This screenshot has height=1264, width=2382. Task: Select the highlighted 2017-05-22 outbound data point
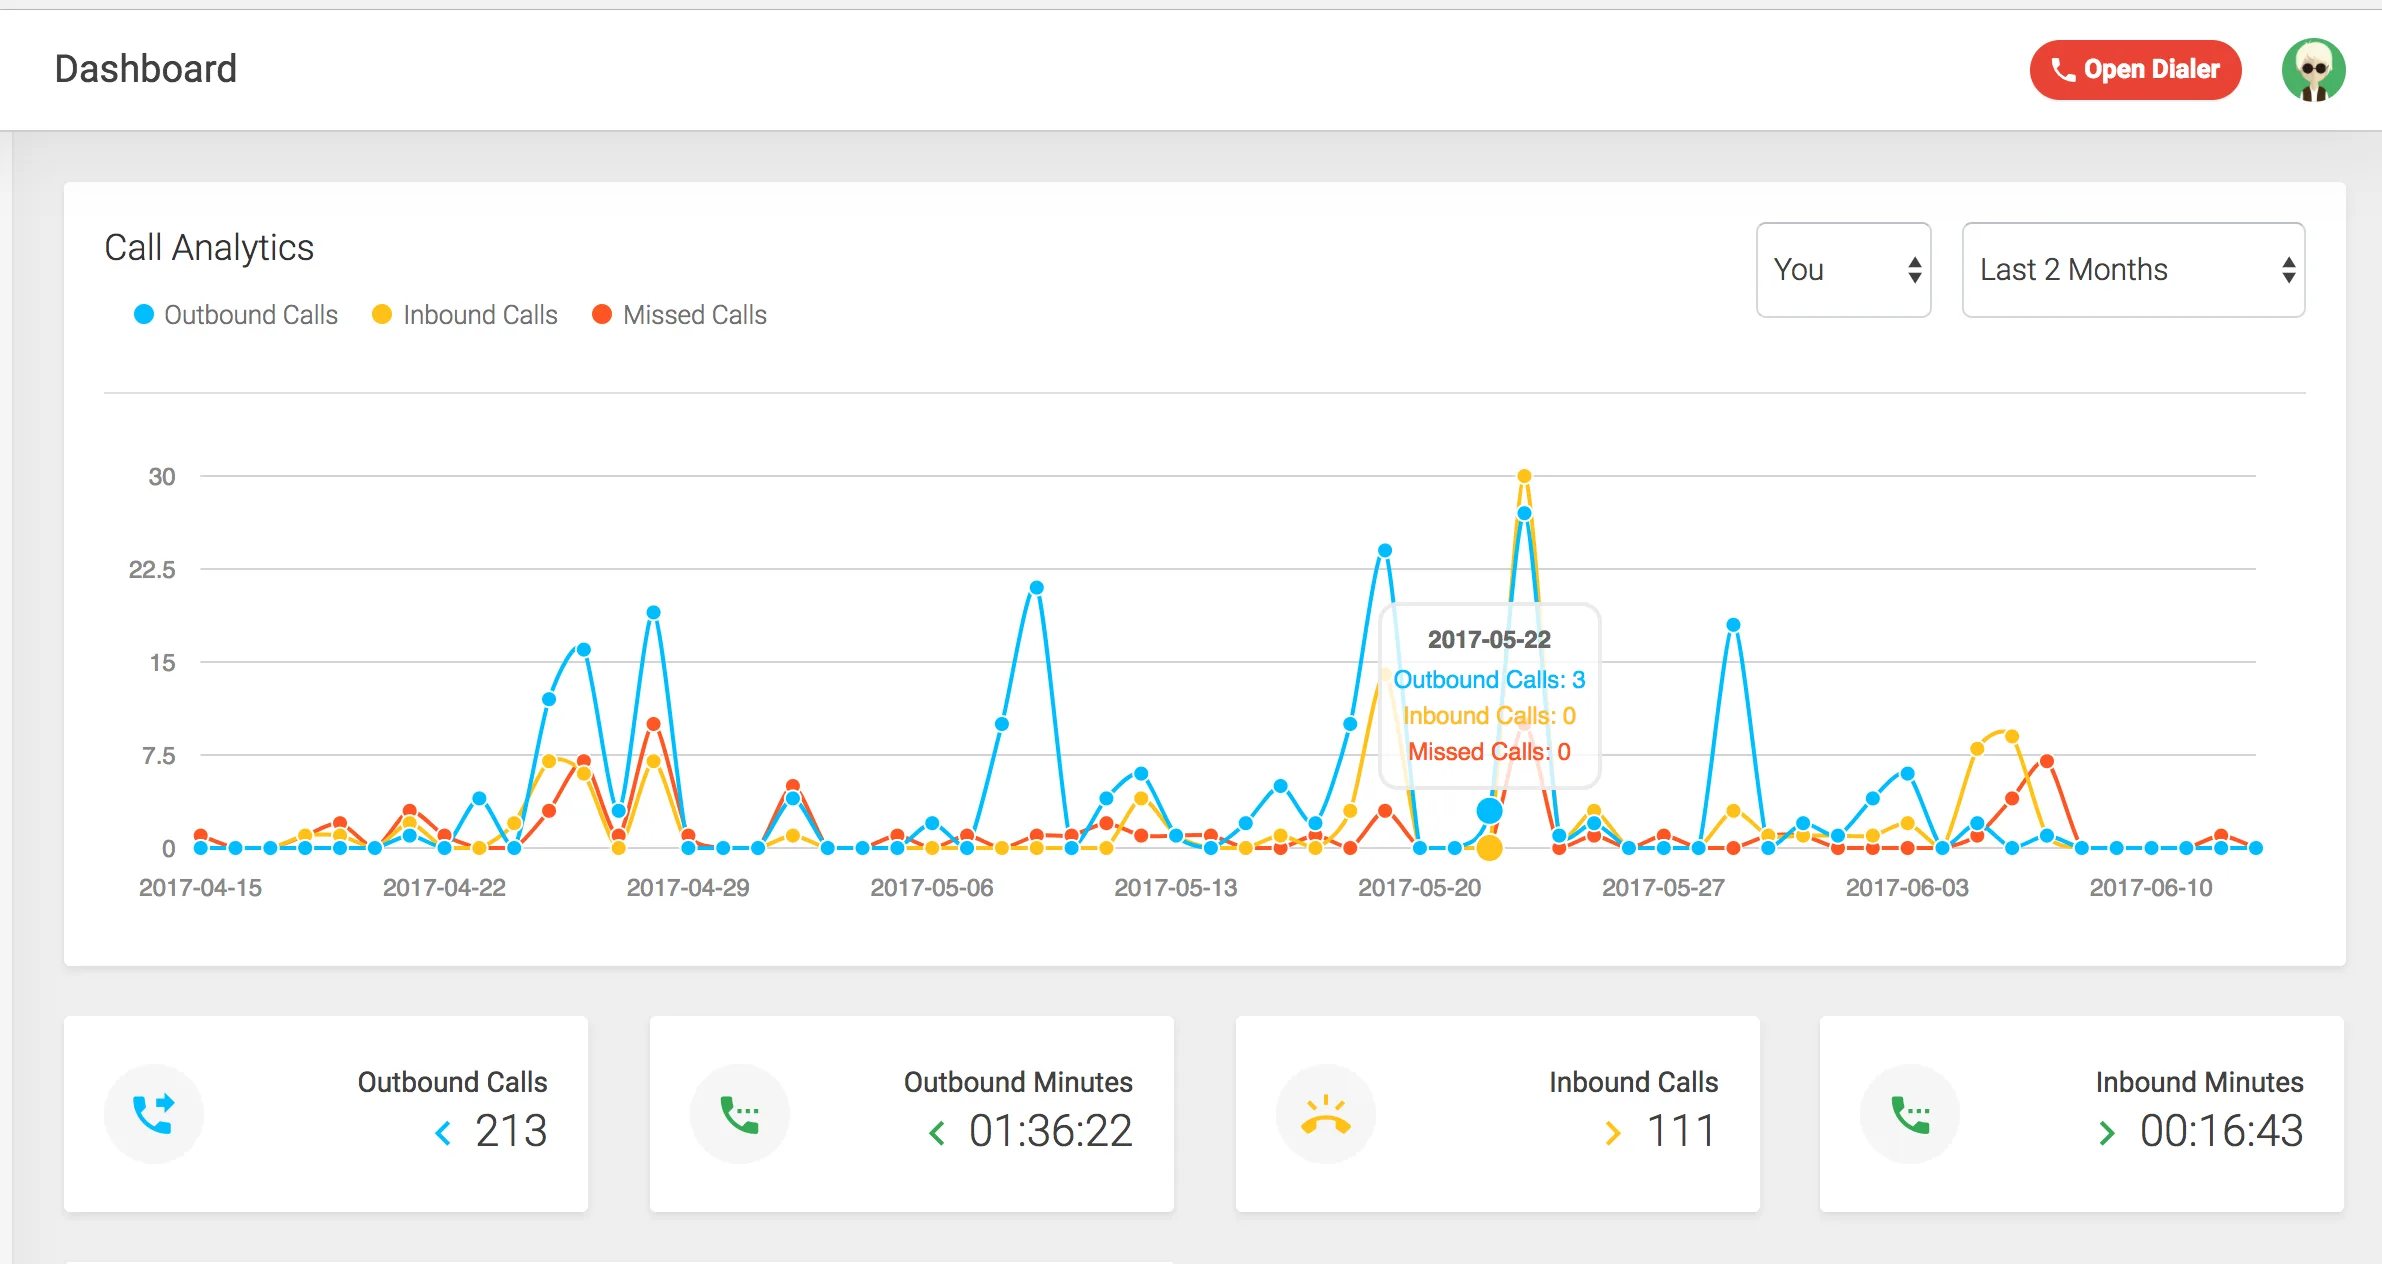click(x=1489, y=810)
